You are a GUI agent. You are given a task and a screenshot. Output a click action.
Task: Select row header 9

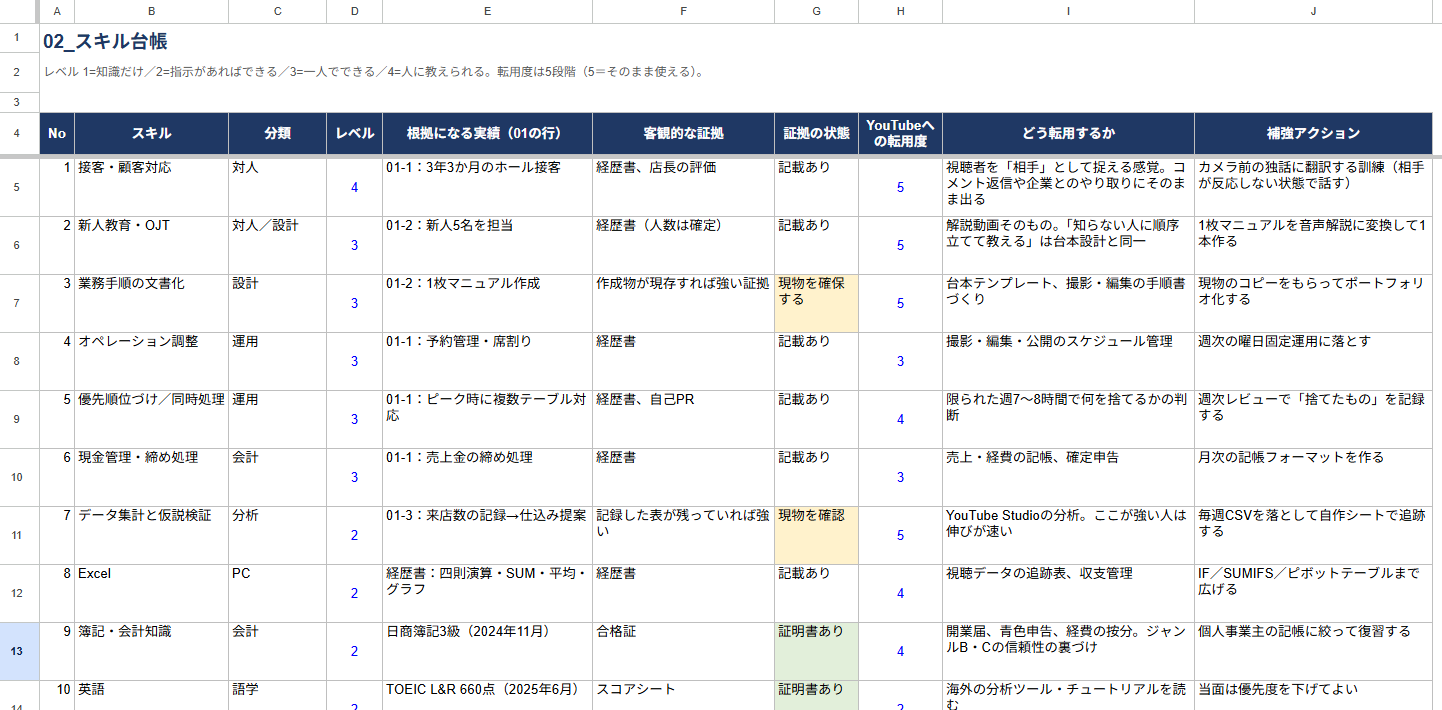click(17, 419)
